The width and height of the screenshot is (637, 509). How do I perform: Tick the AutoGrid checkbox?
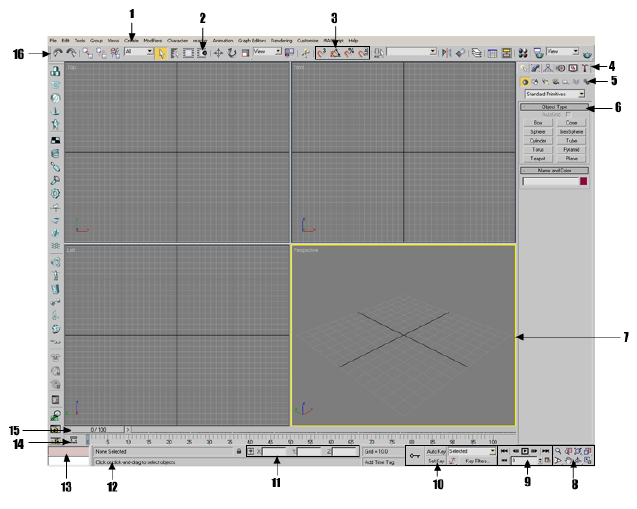click(568, 115)
